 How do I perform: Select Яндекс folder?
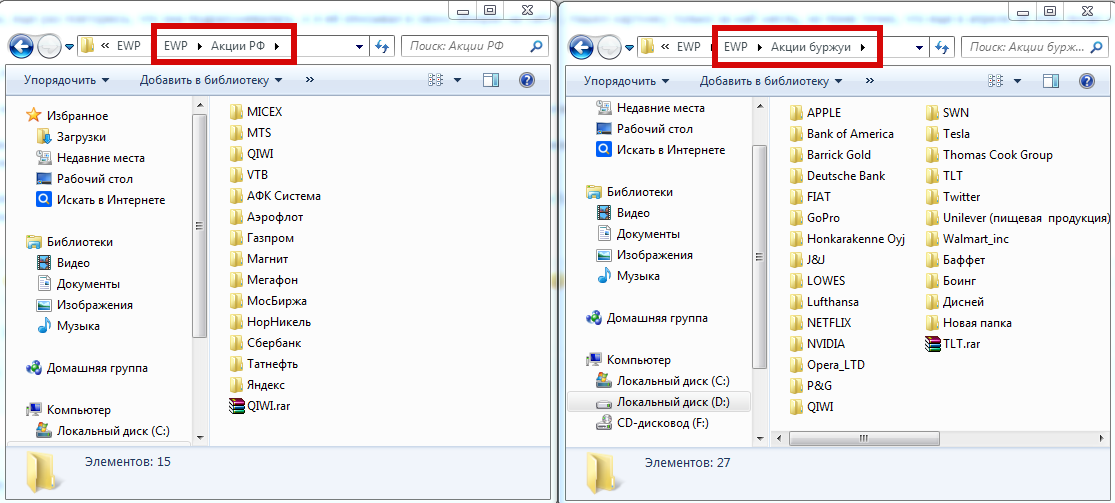point(257,385)
